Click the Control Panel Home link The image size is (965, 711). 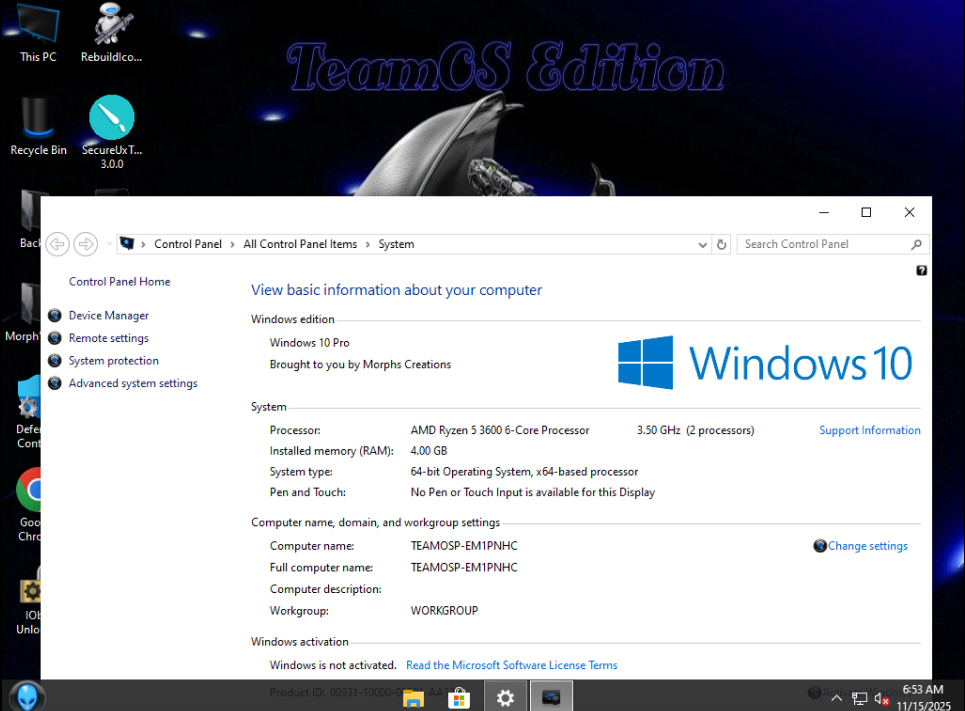[x=119, y=282]
